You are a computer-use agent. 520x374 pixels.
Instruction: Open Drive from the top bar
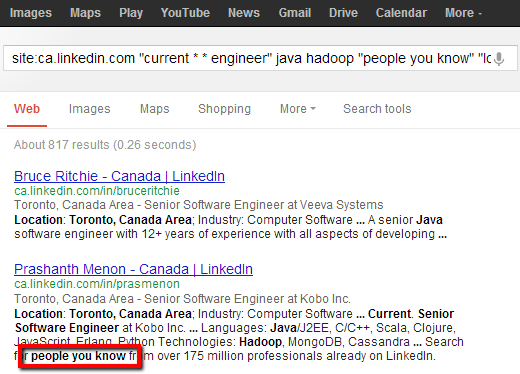pyautogui.click(x=343, y=13)
